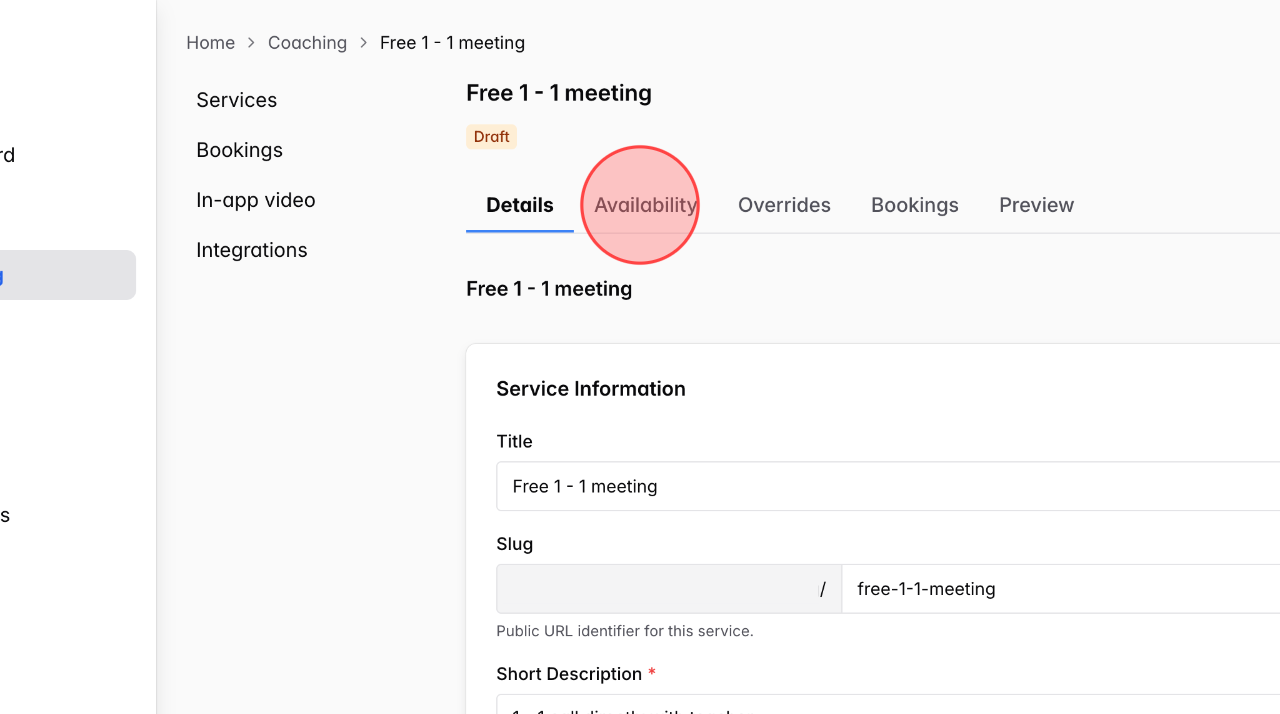Open the Bookings tab next to Overrides

click(915, 205)
